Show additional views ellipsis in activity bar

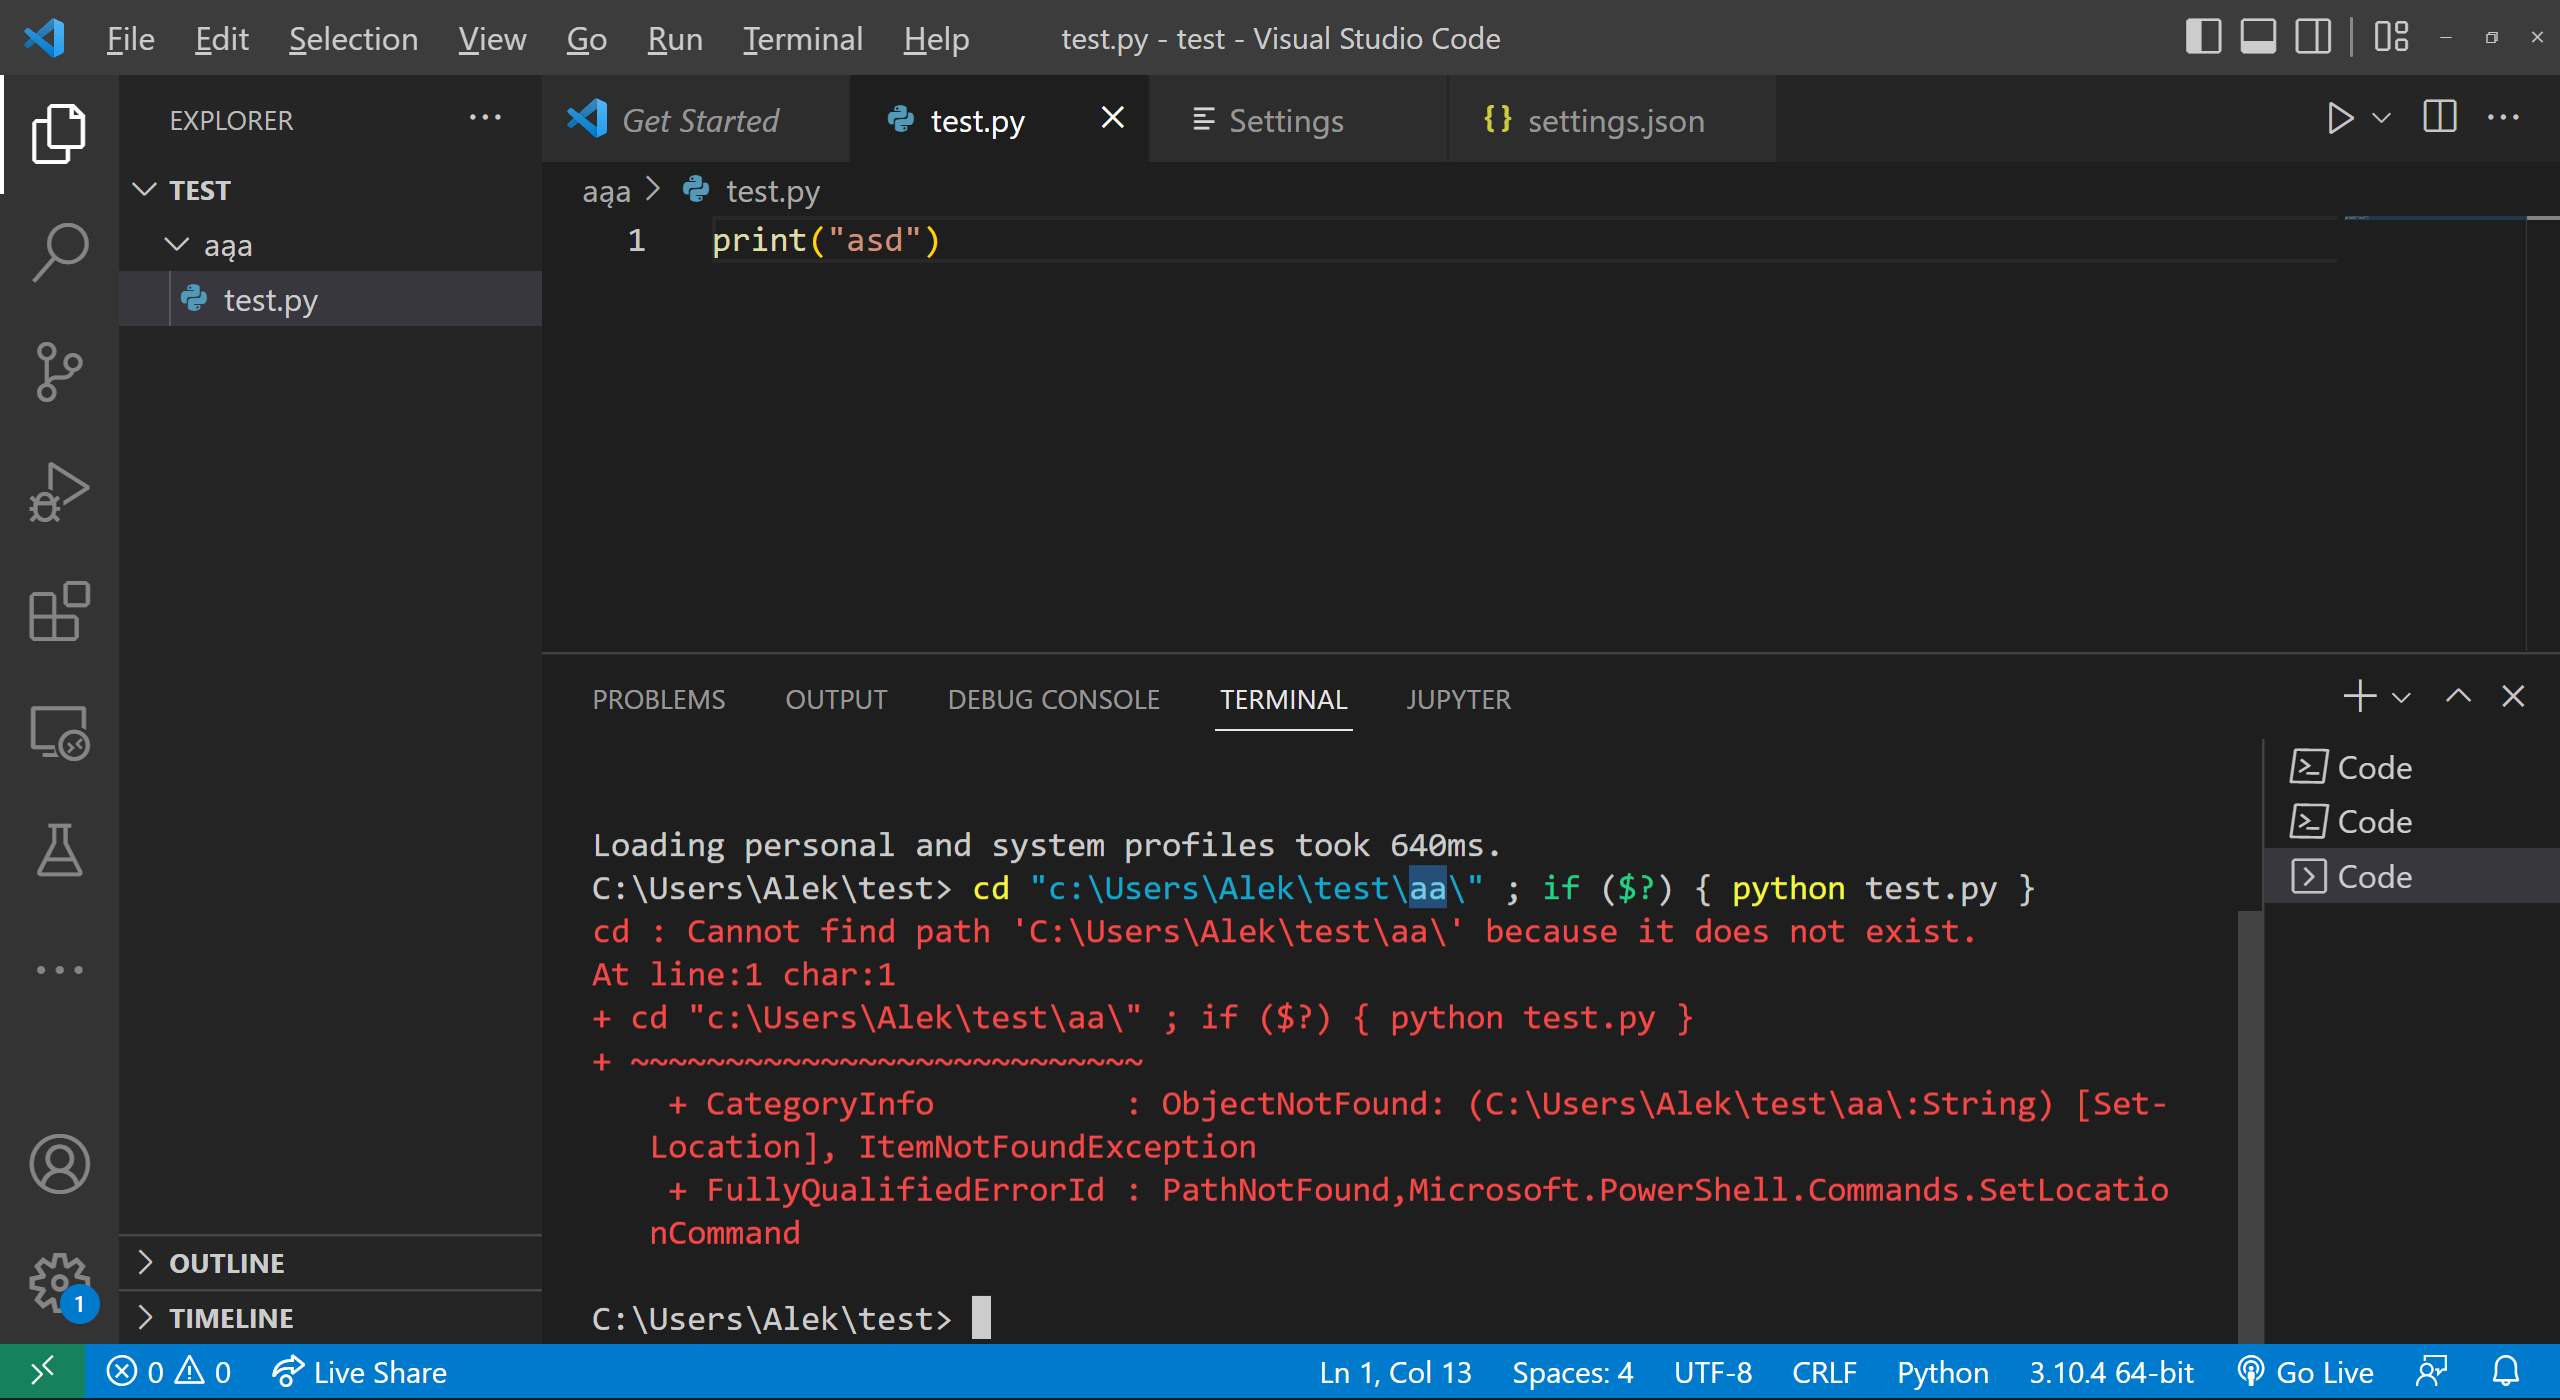click(59, 970)
